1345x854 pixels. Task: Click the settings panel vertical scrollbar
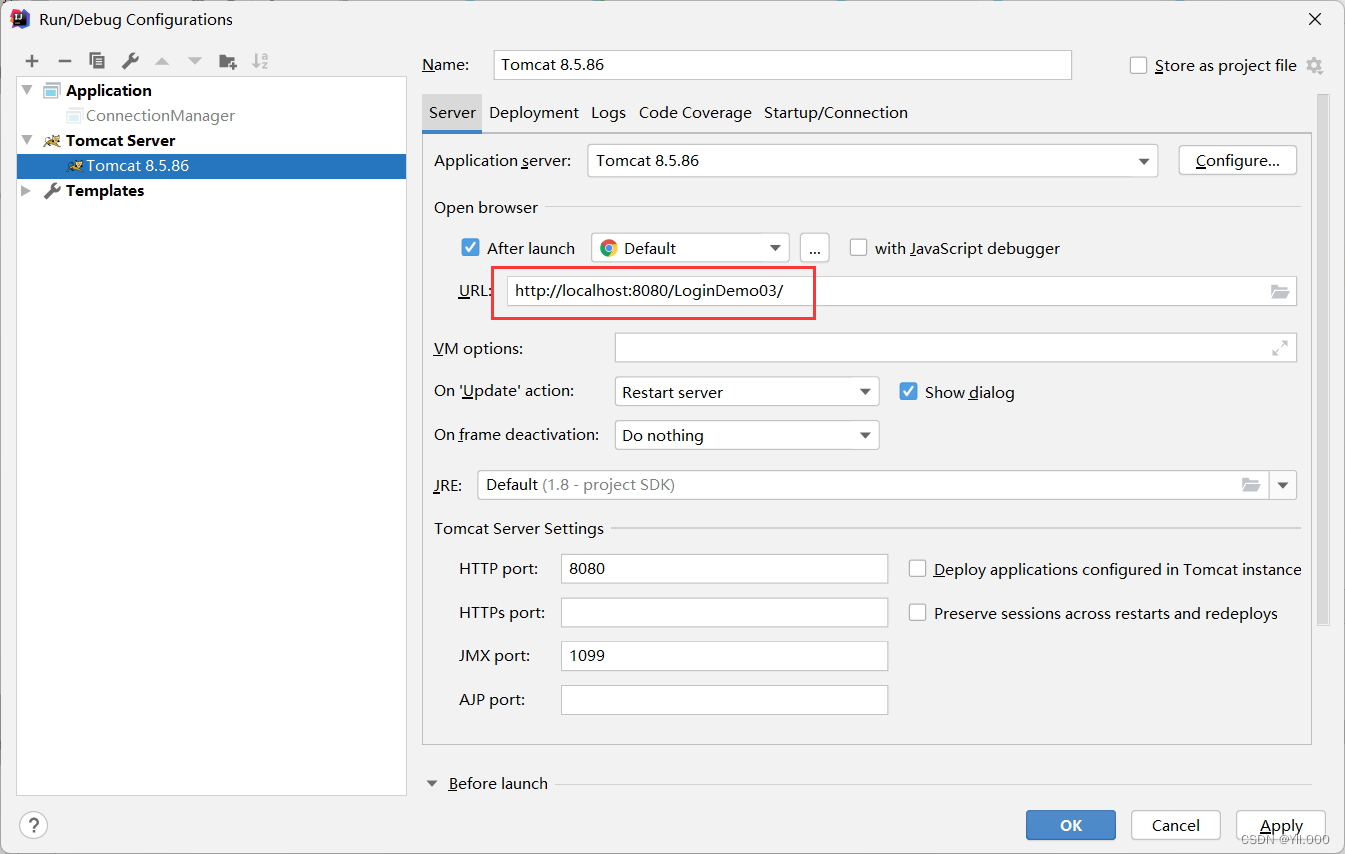pos(1323,360)
